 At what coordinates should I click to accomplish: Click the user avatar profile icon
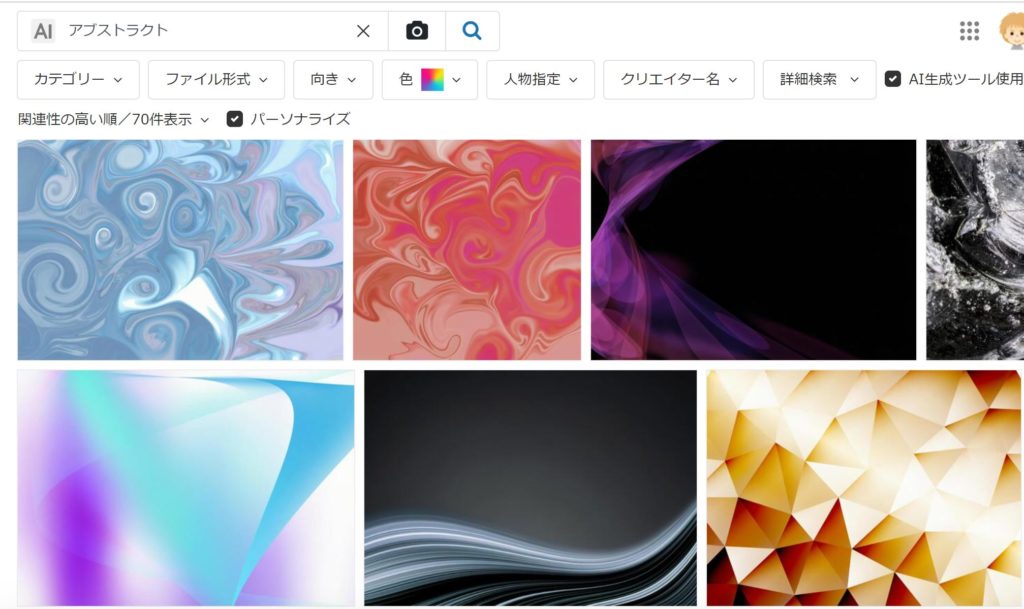[1011, 31]
